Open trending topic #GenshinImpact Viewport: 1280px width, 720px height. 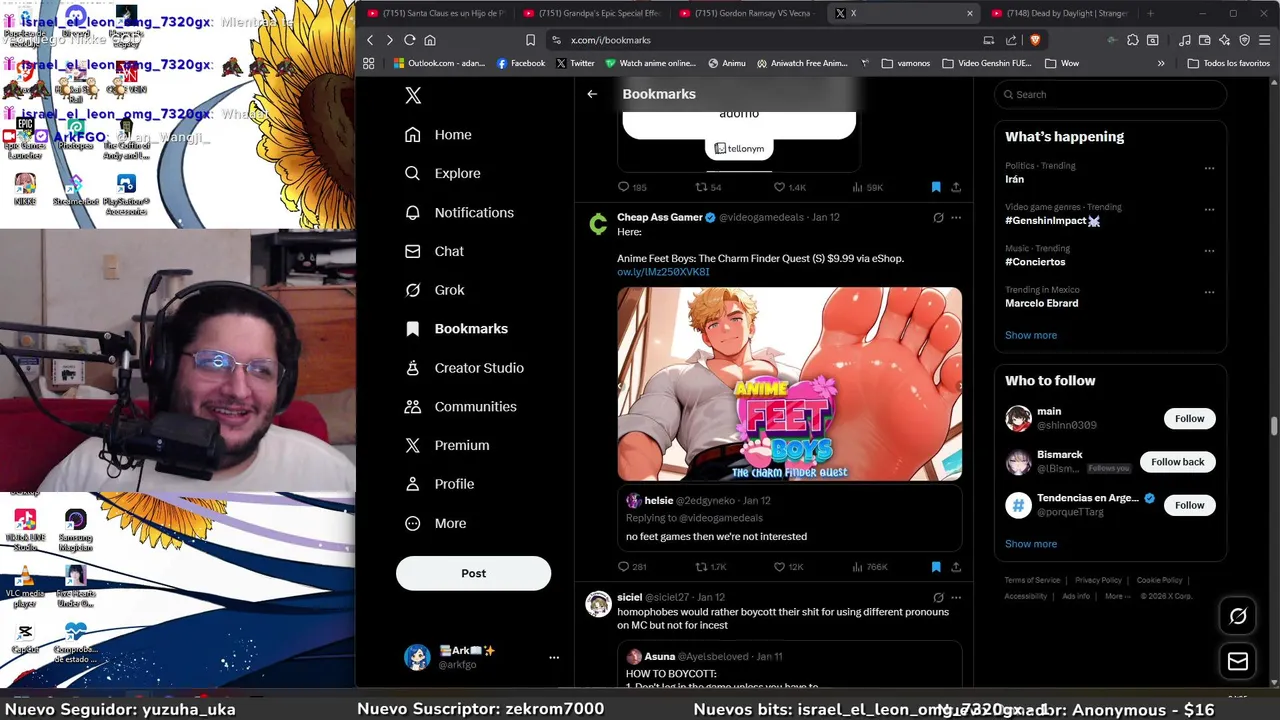pos(1052,221)
